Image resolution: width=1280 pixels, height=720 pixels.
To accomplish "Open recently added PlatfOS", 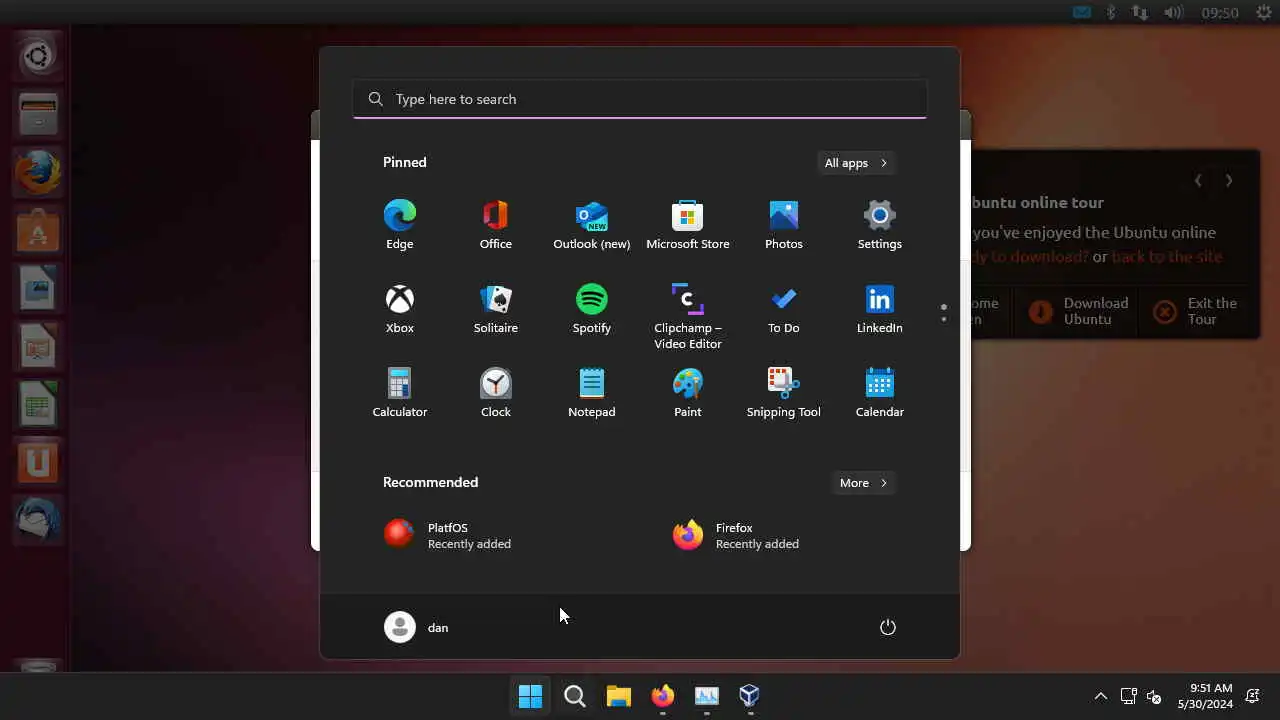I will point(448,535).
